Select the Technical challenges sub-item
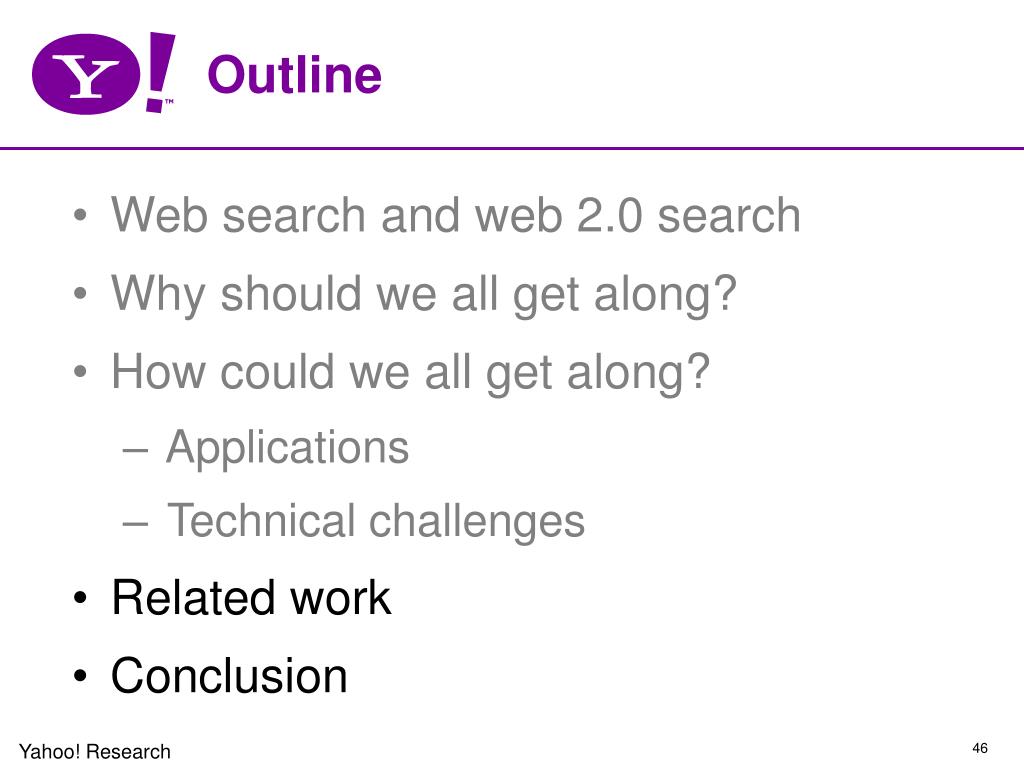 click(376, 521)
